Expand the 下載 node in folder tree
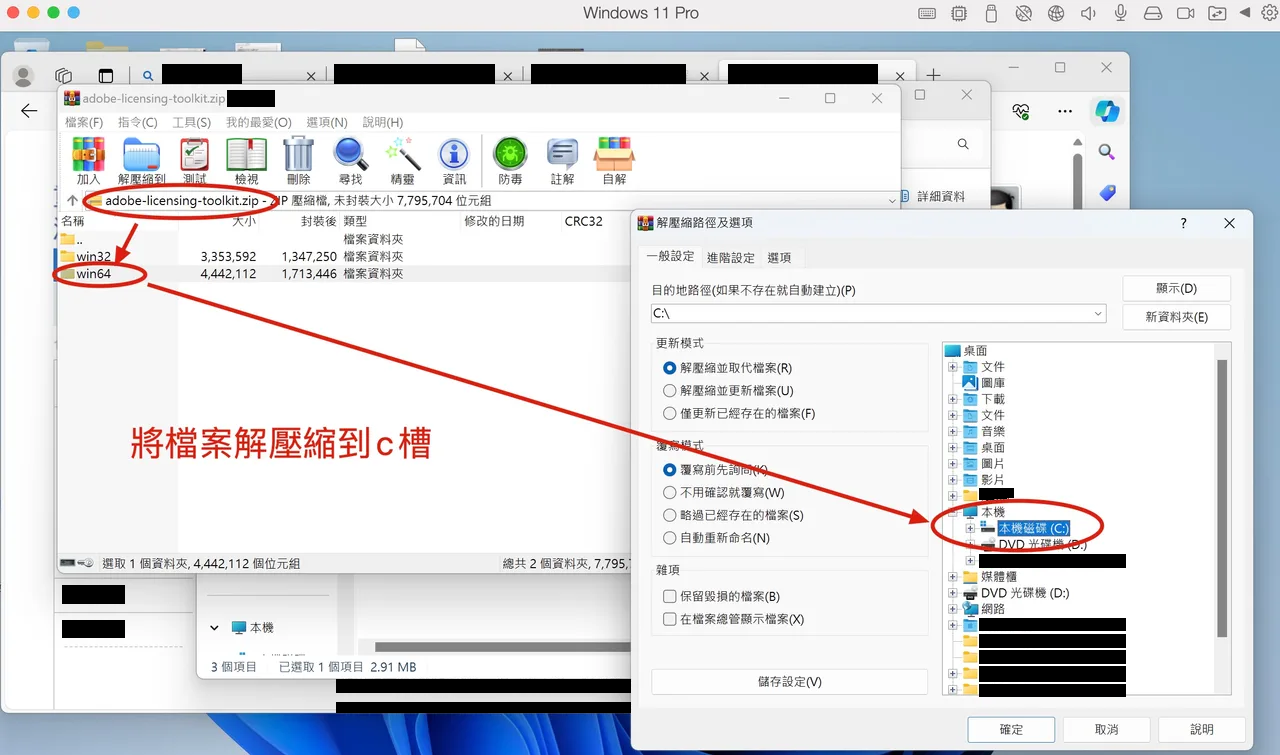 [952, 399]
